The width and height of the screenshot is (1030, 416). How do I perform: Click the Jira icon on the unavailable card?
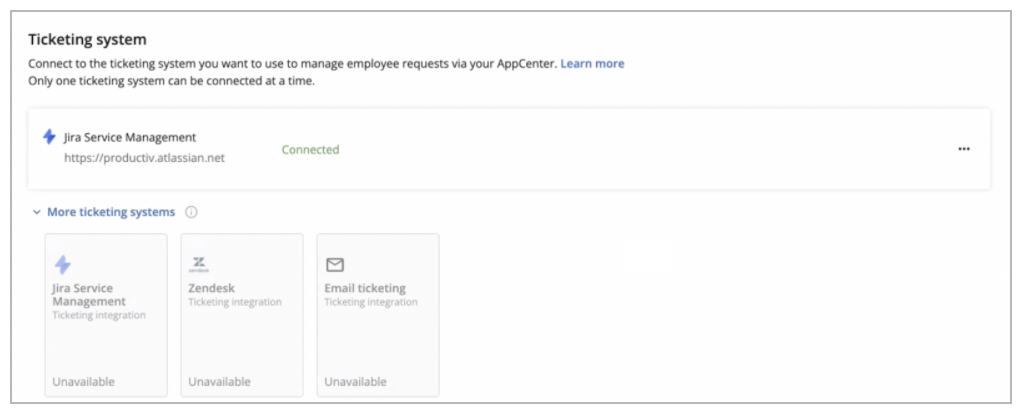[x=62, y=265]
